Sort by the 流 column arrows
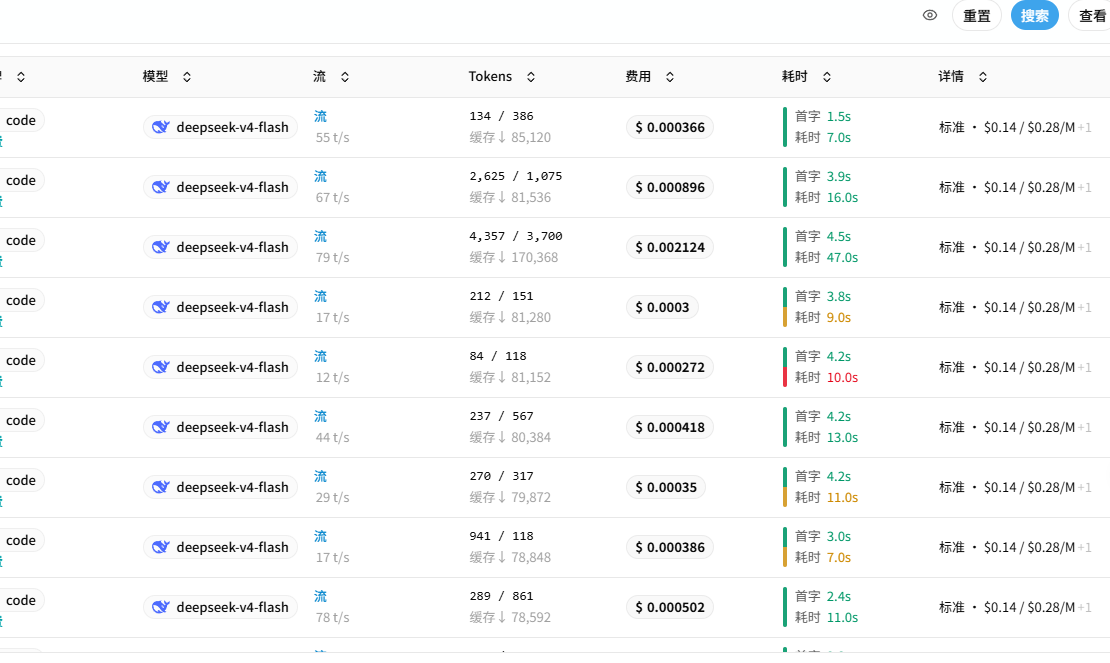The width and height of the screenshot is (1110, 663). pyautogui.click(x=345, y=76)
